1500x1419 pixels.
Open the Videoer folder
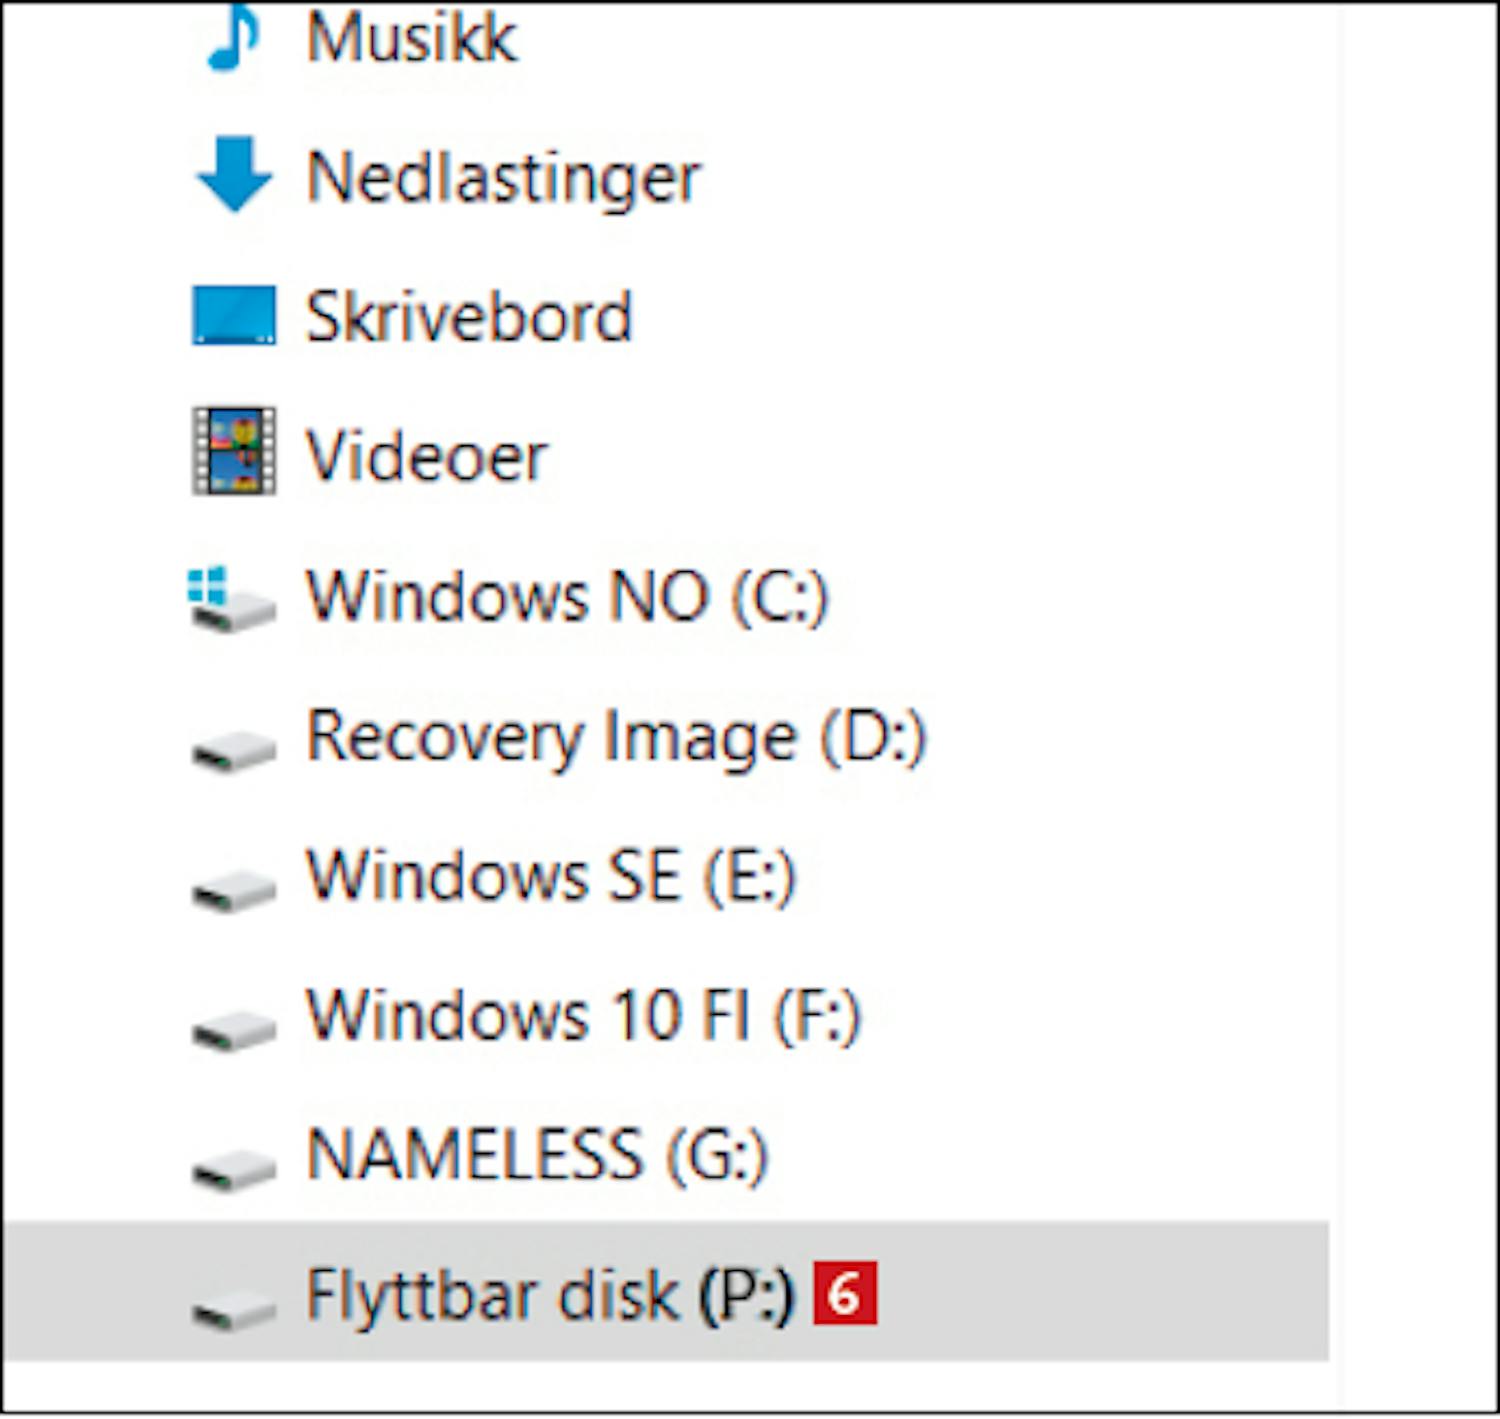point(427,457)
